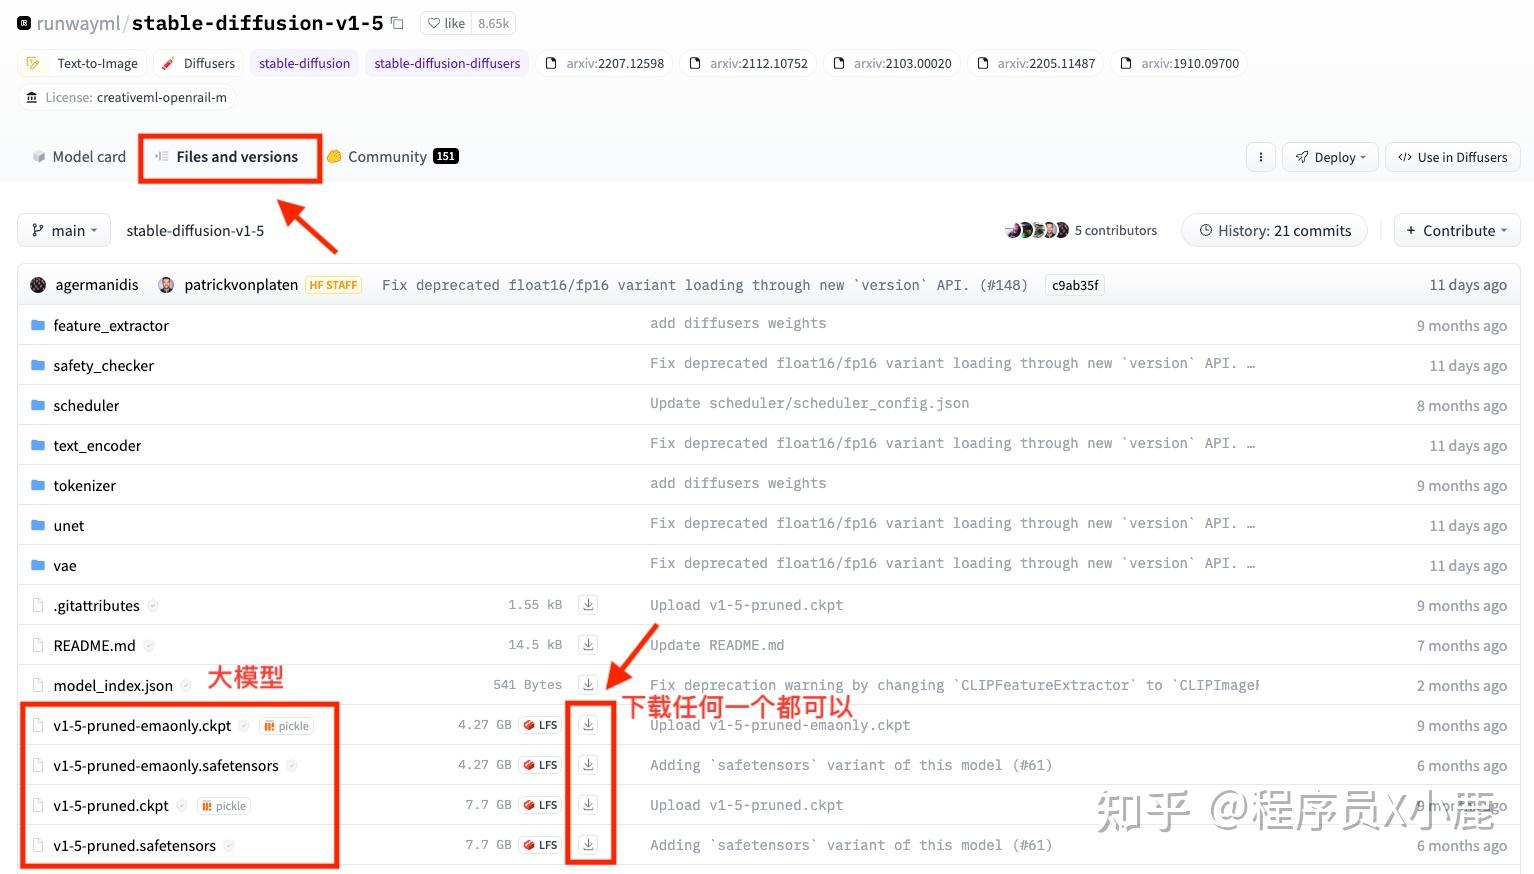Open the Contribute dropdown menu
Screen dimensions: 1534x874
pyautogui.click(x=1456, y=229)
